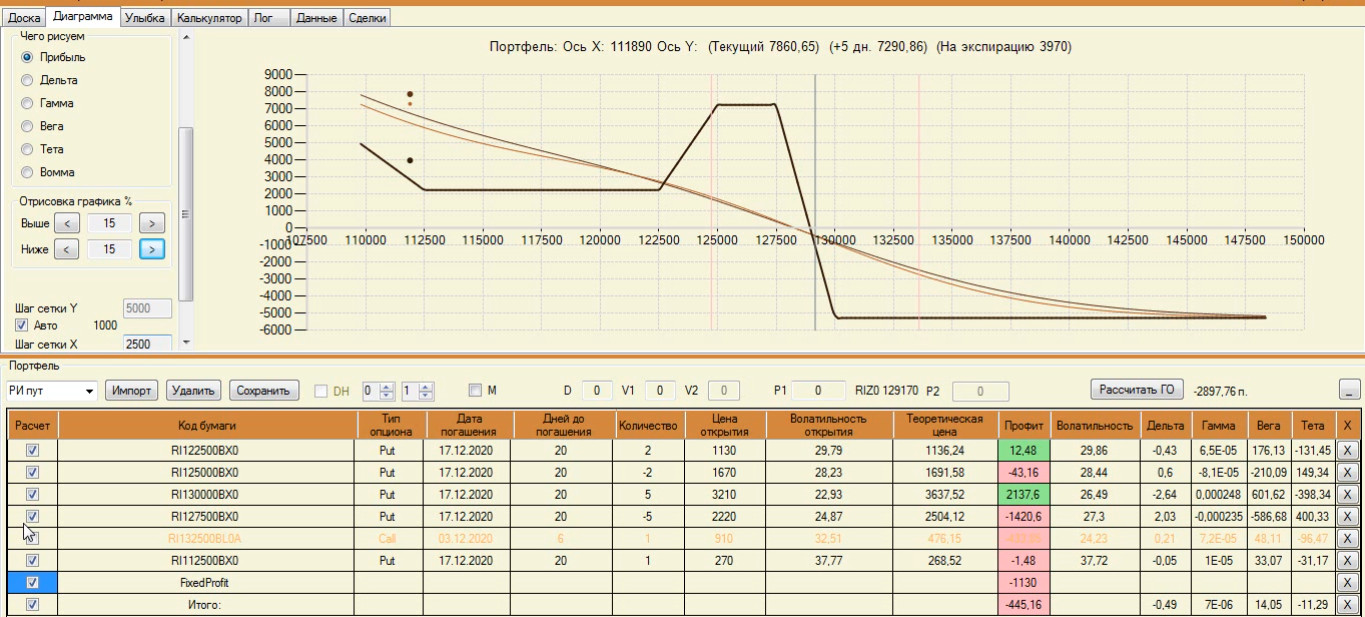This screenshot has width=1365, height=617.
Task: Select the Вомма radio option
Action: 28,172
